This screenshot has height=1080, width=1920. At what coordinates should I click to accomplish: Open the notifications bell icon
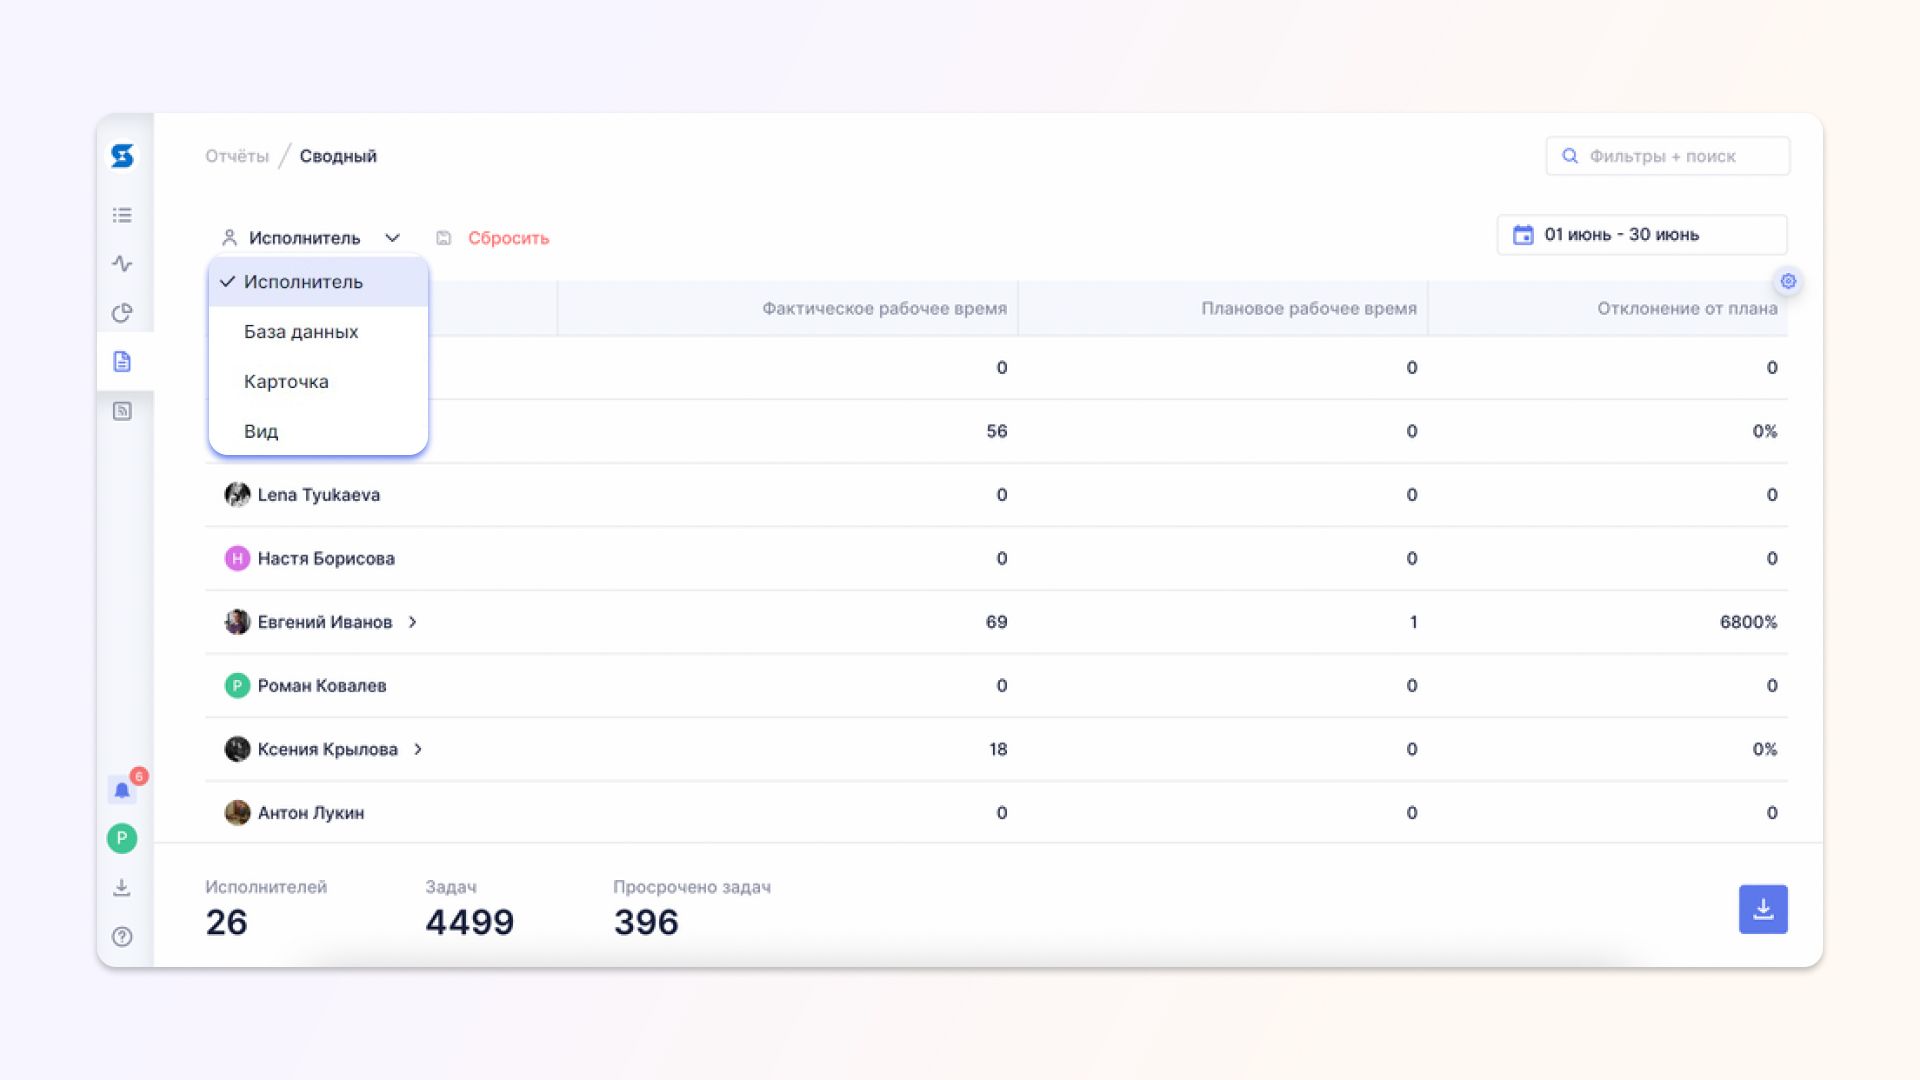click(122, 790)
